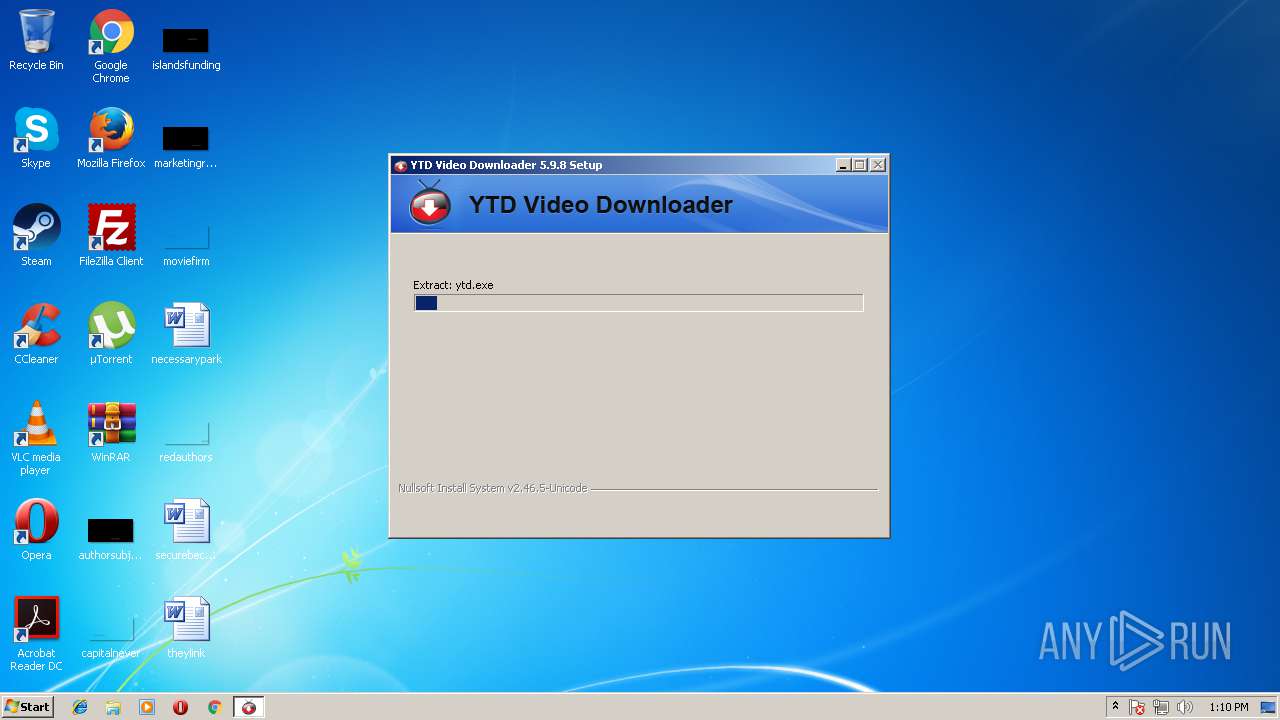Launch the WinRAR desktop shortcut

pos(111,432)
